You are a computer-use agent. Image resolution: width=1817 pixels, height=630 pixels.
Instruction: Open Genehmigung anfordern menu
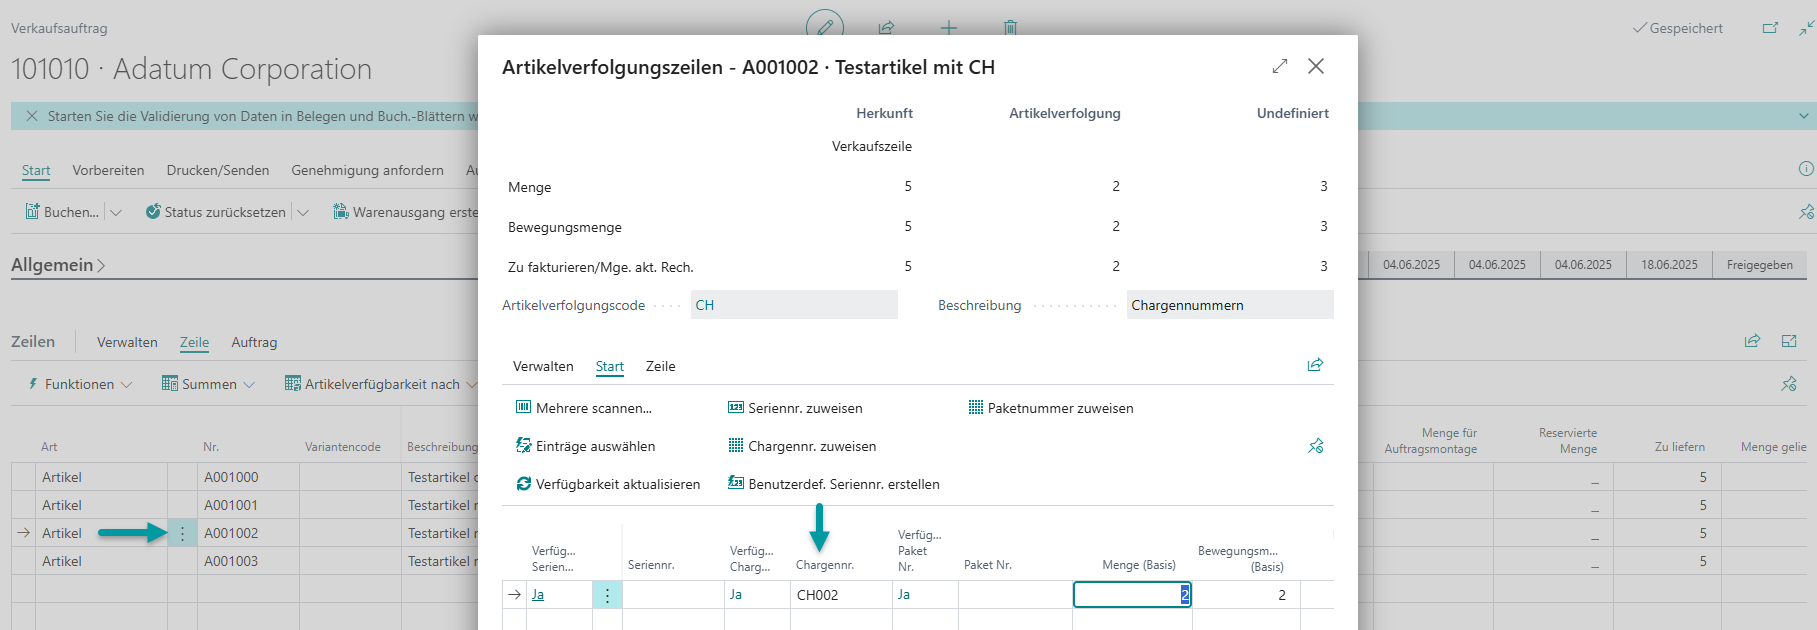[367, 170]
